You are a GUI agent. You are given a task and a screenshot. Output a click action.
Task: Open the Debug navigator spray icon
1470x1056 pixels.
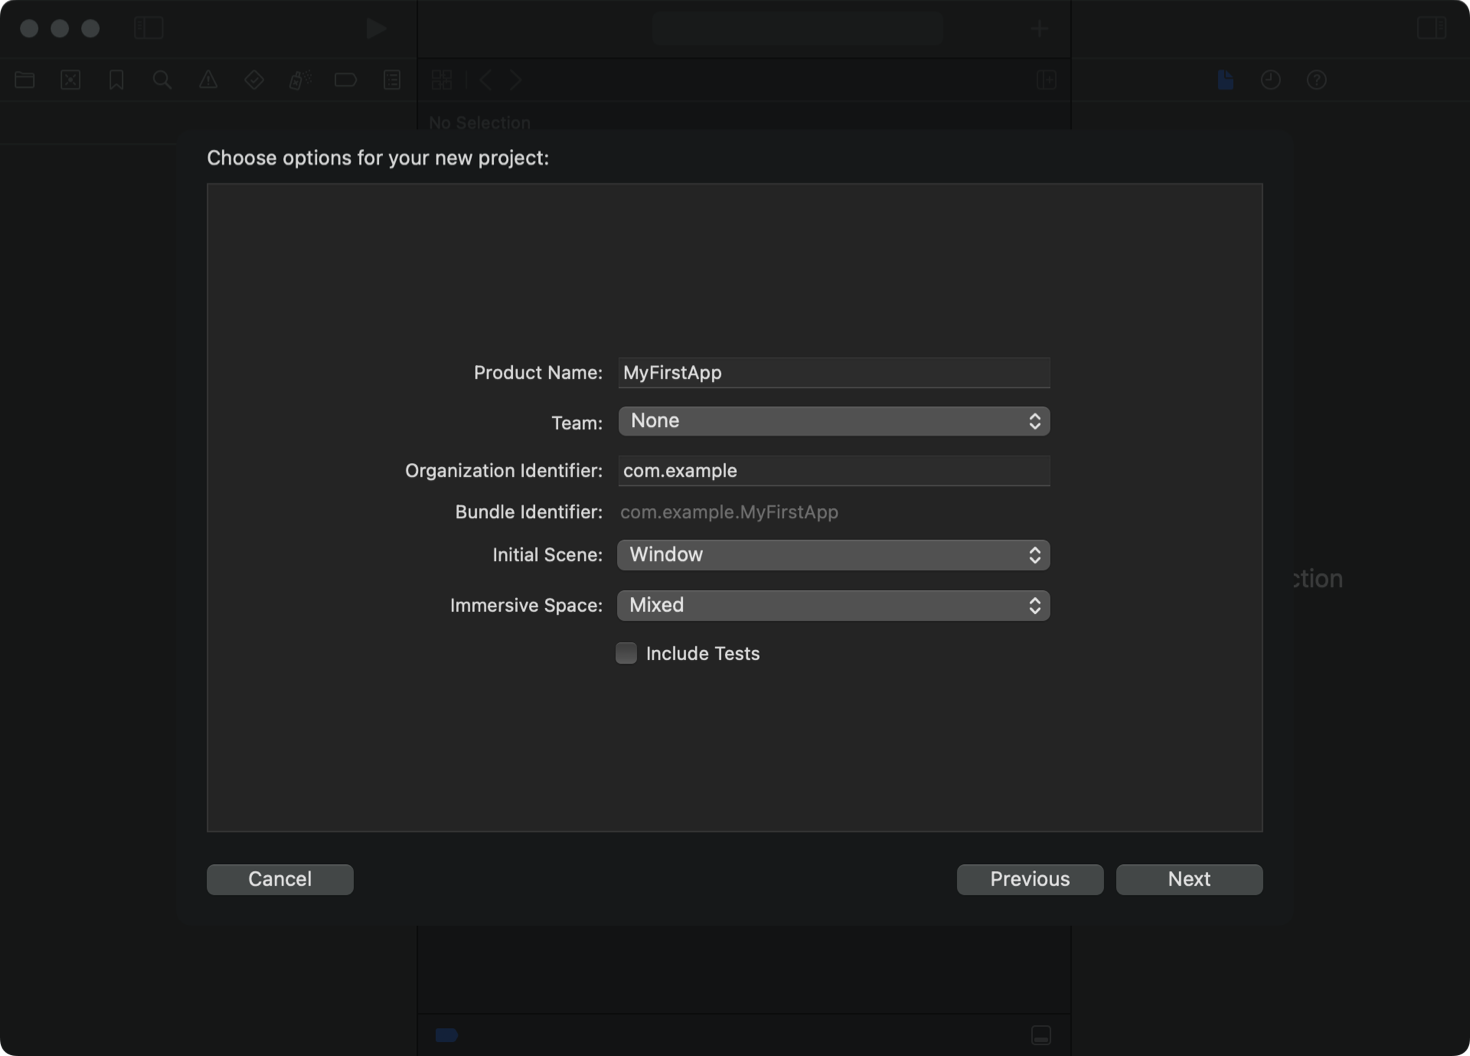[x=300, y=80]
